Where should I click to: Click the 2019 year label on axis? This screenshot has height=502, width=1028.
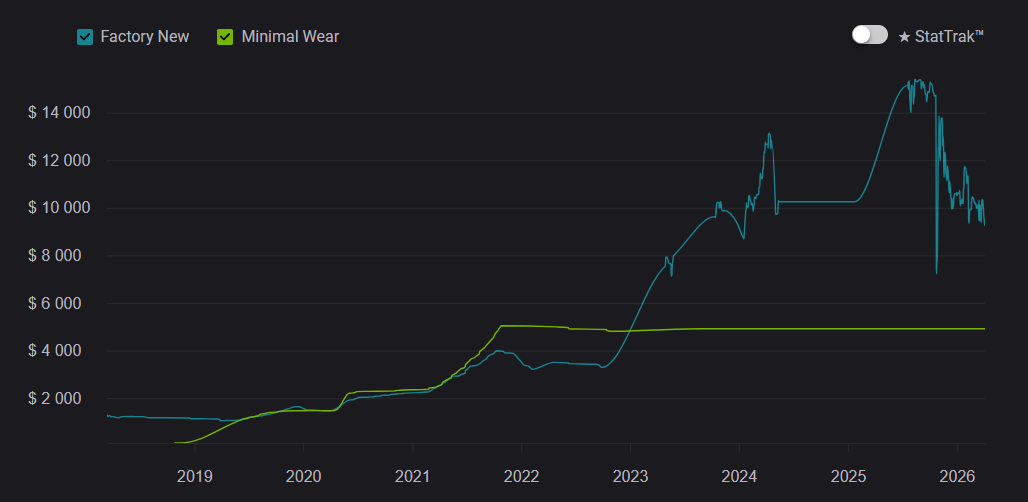tap(194, 474)
